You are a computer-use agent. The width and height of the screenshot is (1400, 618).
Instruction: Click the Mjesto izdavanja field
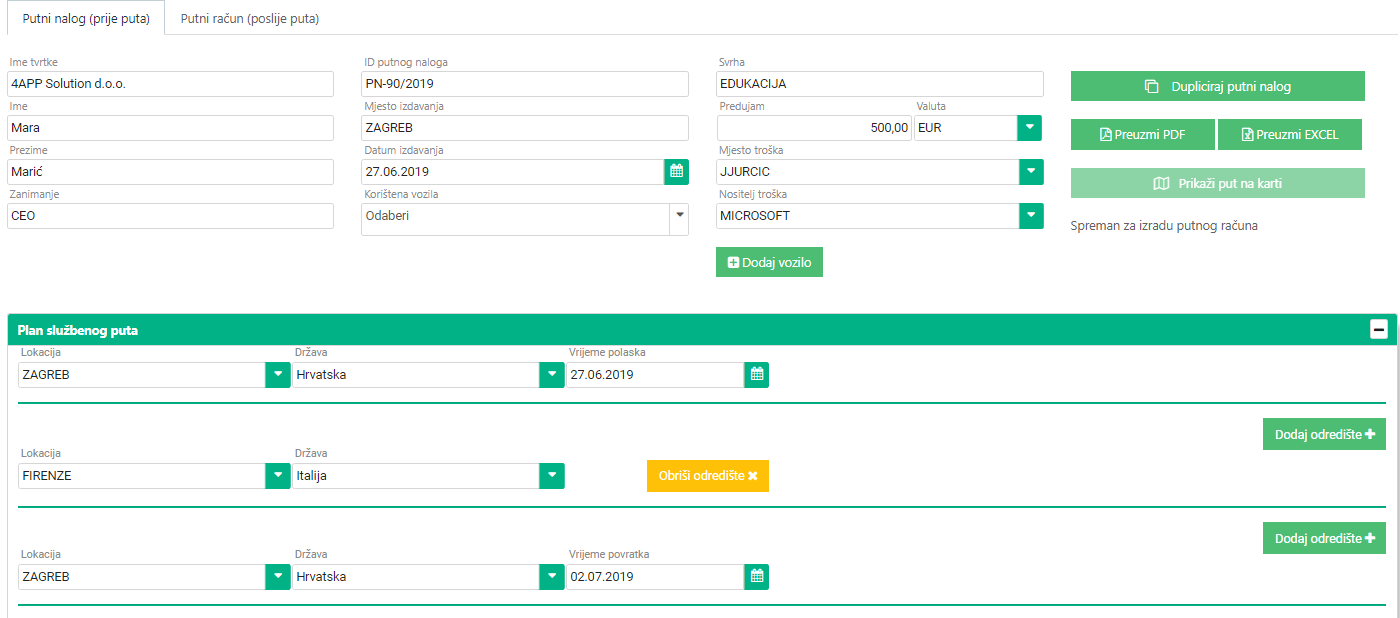point(525,128)
